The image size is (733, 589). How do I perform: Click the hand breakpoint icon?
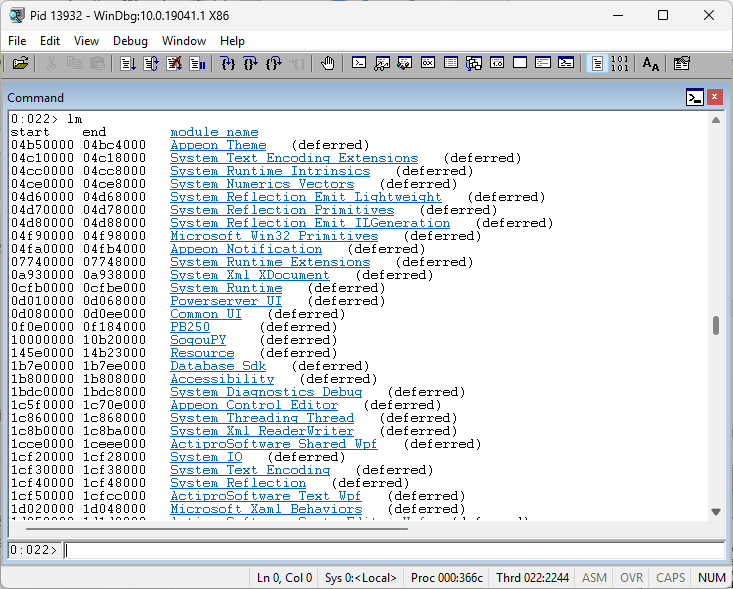pyautogui.click(x=328, y=63)
